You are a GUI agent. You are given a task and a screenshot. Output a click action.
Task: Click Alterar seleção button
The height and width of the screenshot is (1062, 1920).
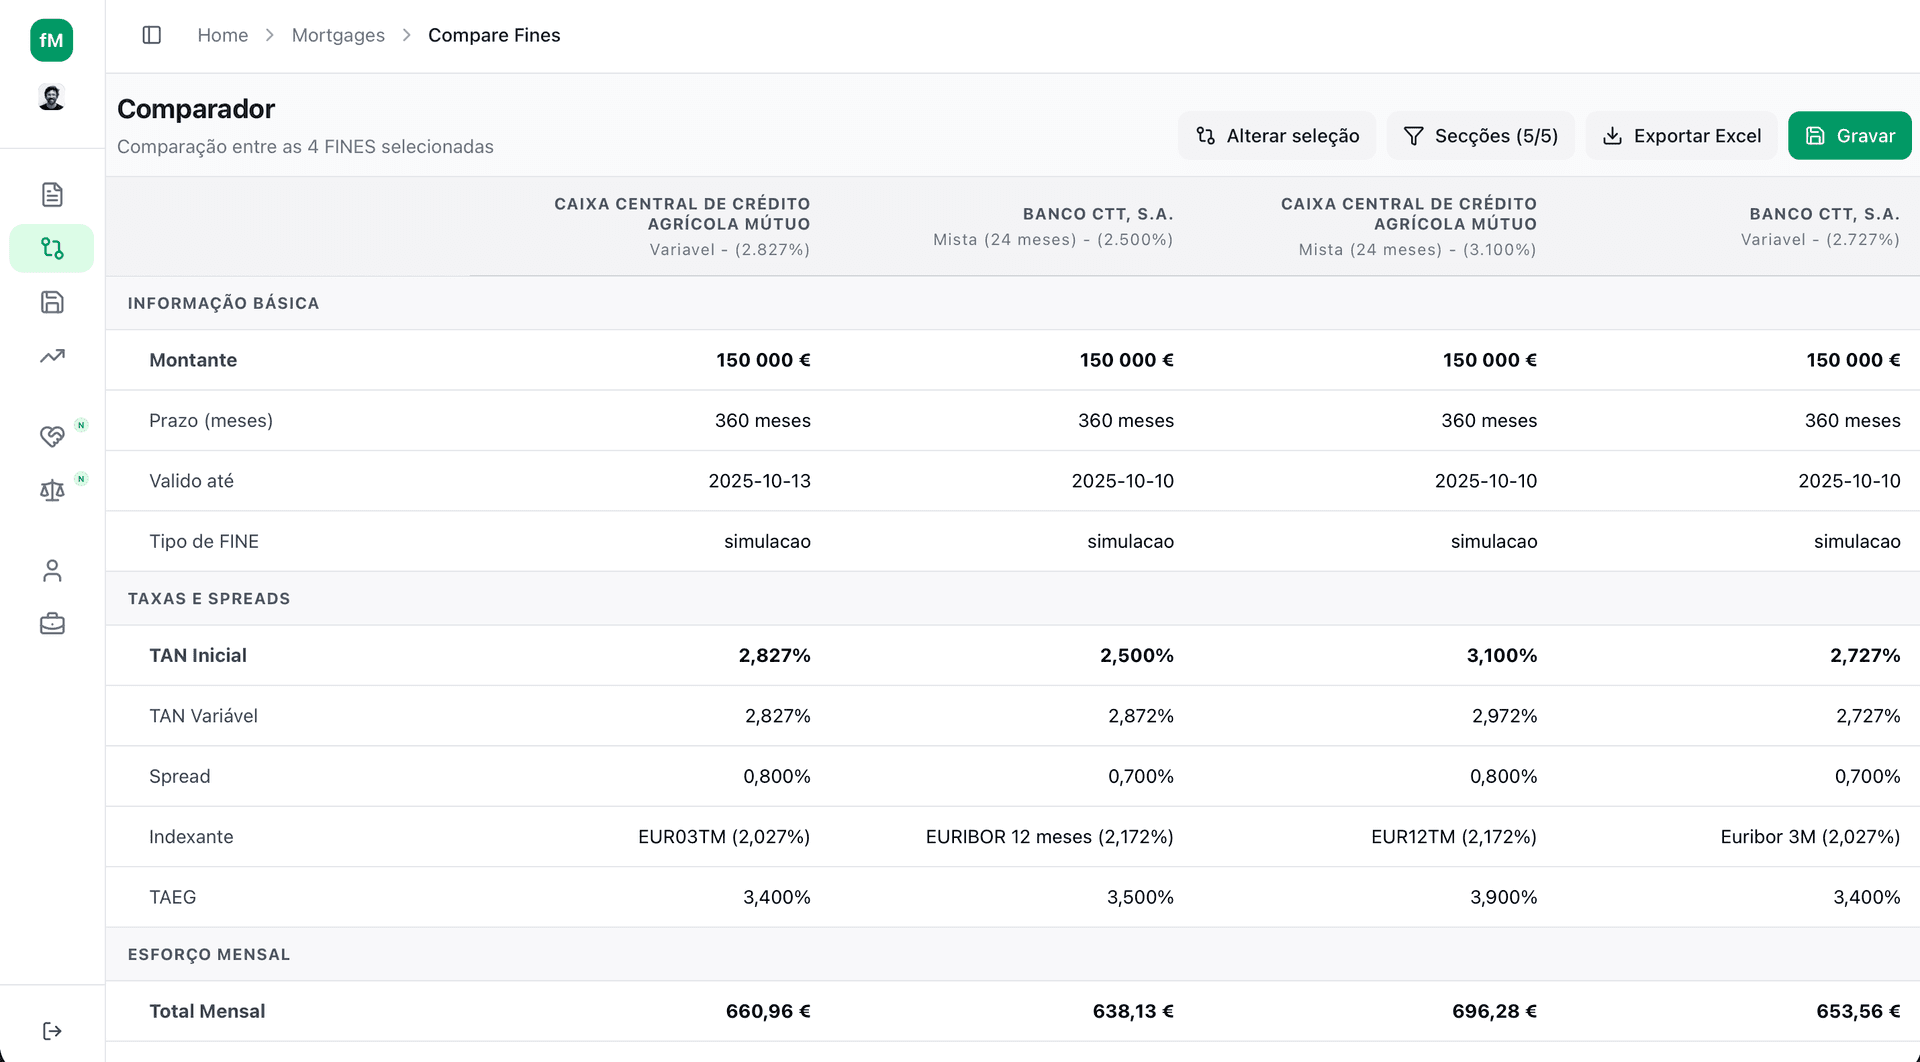click(1277, 136)
